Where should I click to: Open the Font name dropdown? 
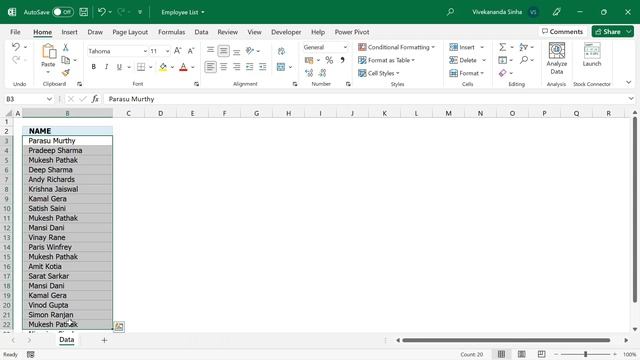145,51
